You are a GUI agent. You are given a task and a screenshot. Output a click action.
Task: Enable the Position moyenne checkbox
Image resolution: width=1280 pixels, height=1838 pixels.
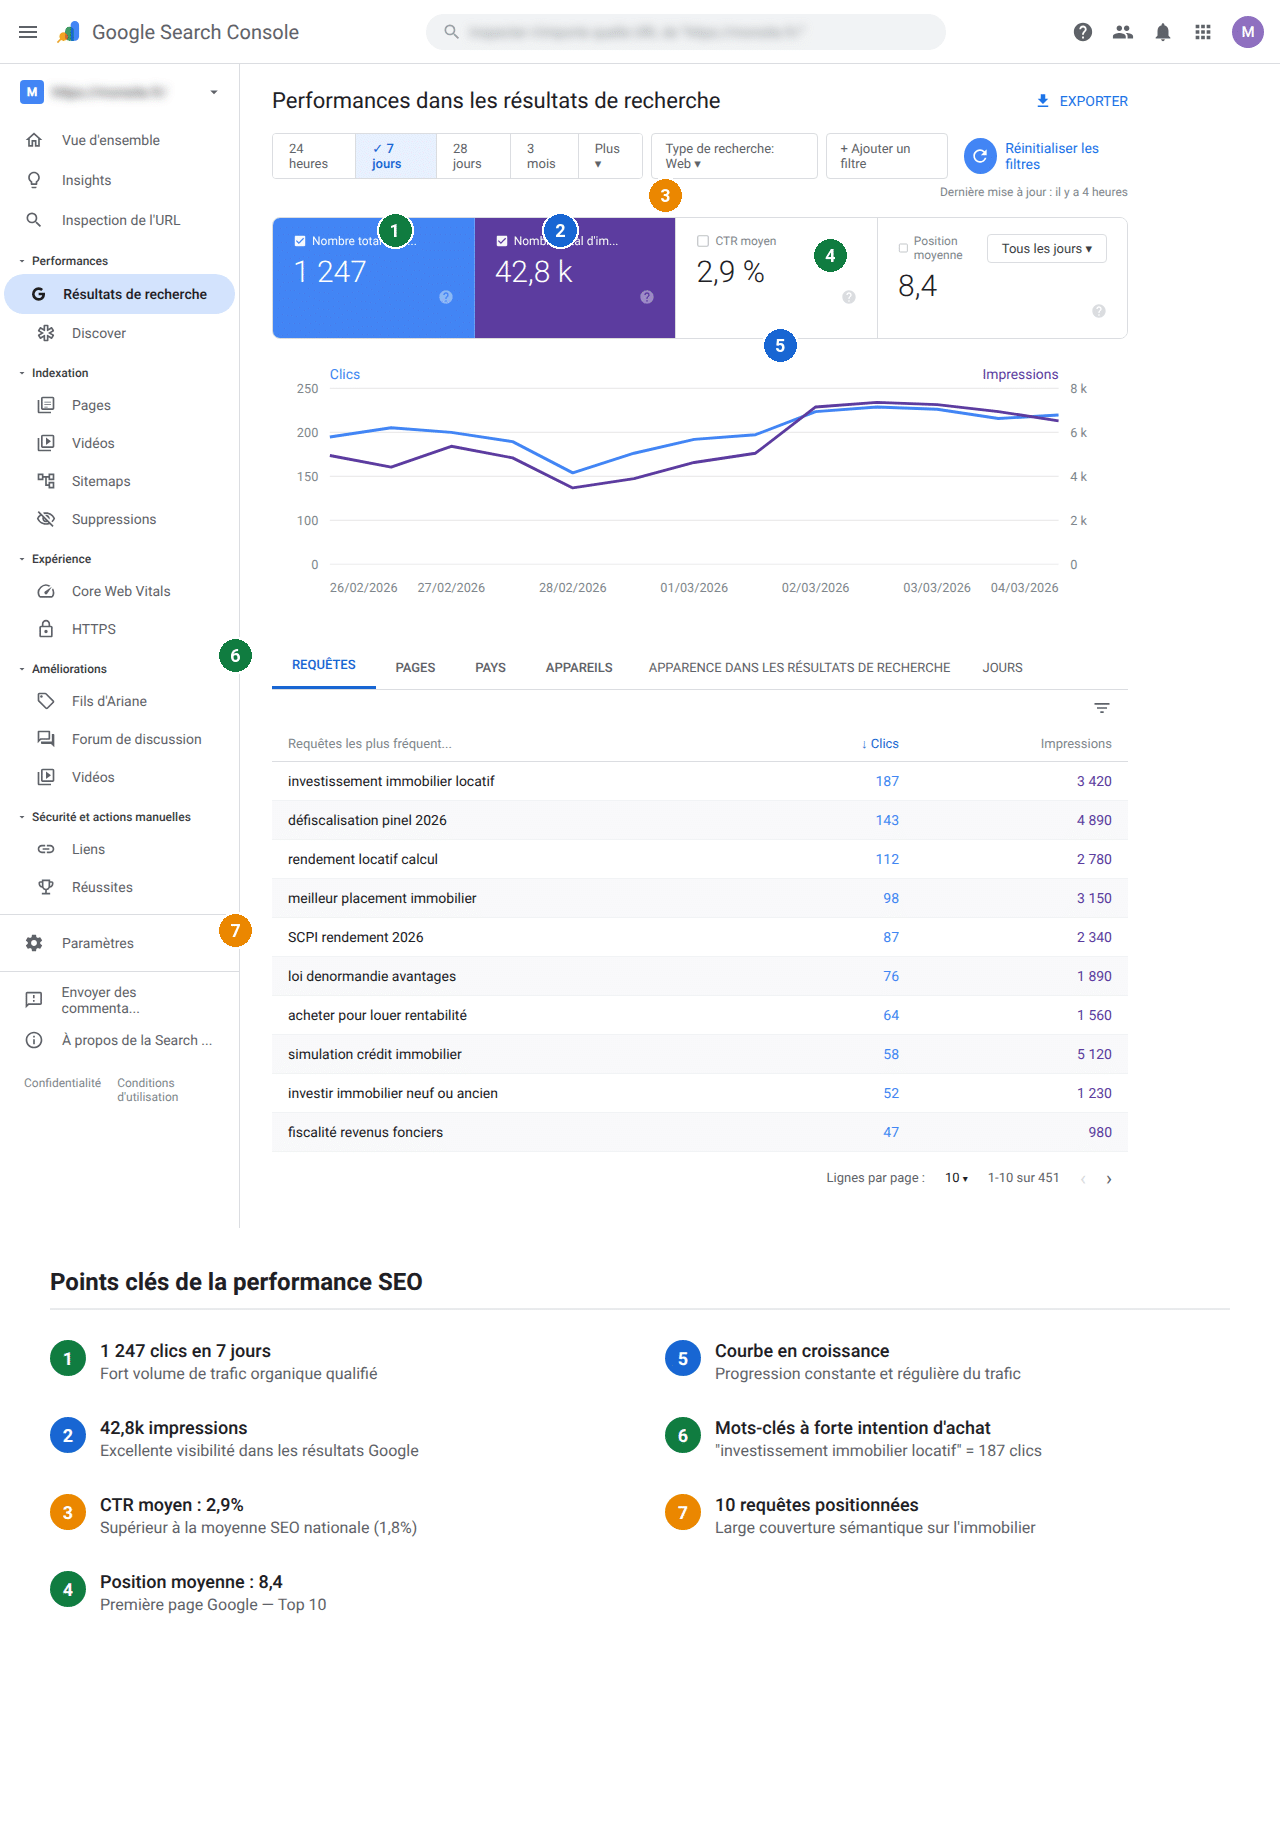[x=903, y=248]
